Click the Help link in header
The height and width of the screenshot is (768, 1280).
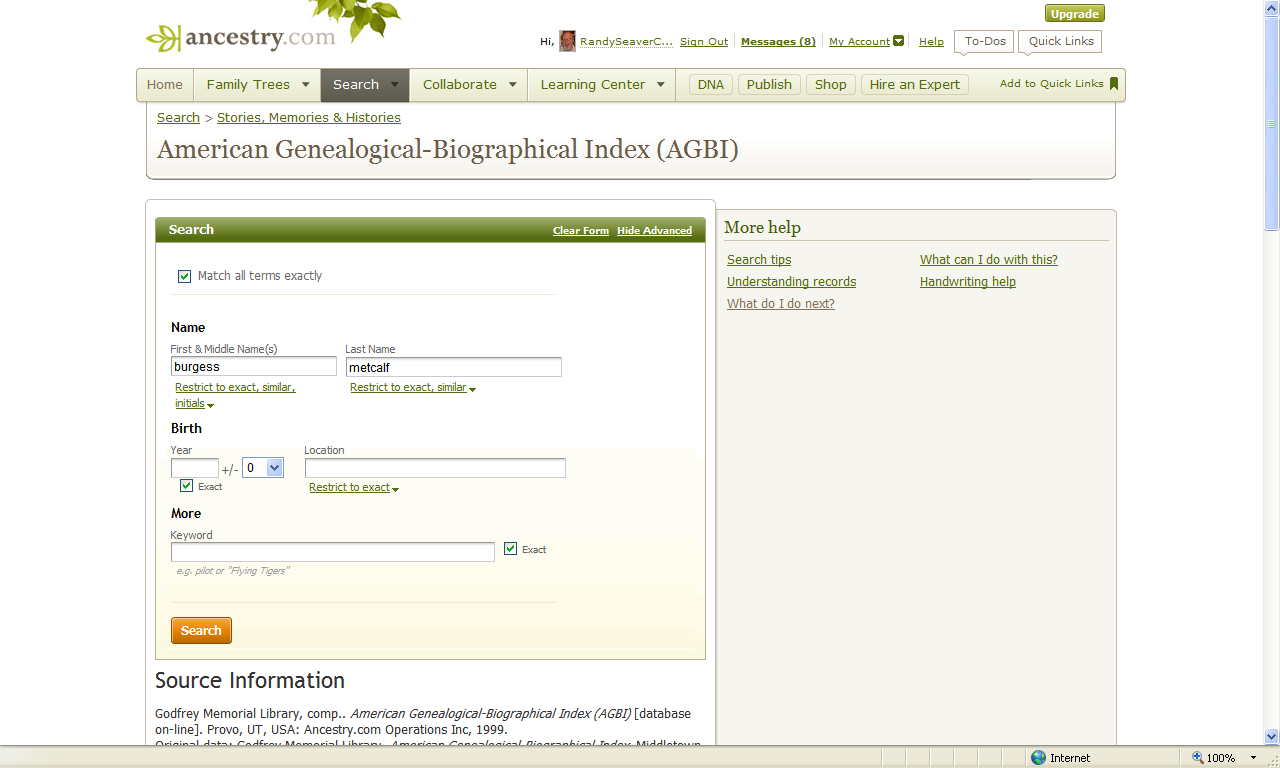click(931, 42)
